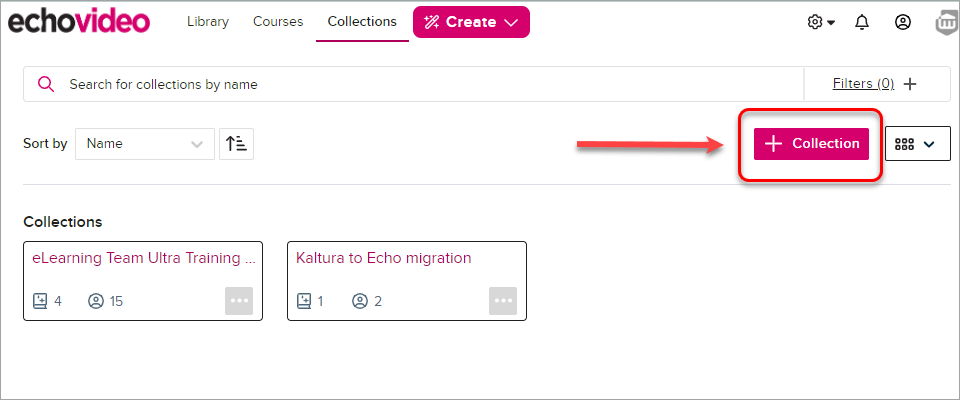Open three-dot menu on eLearning Team collection
Image resolution: width=960 pixels, height=400 pixels.
(239, 301)
